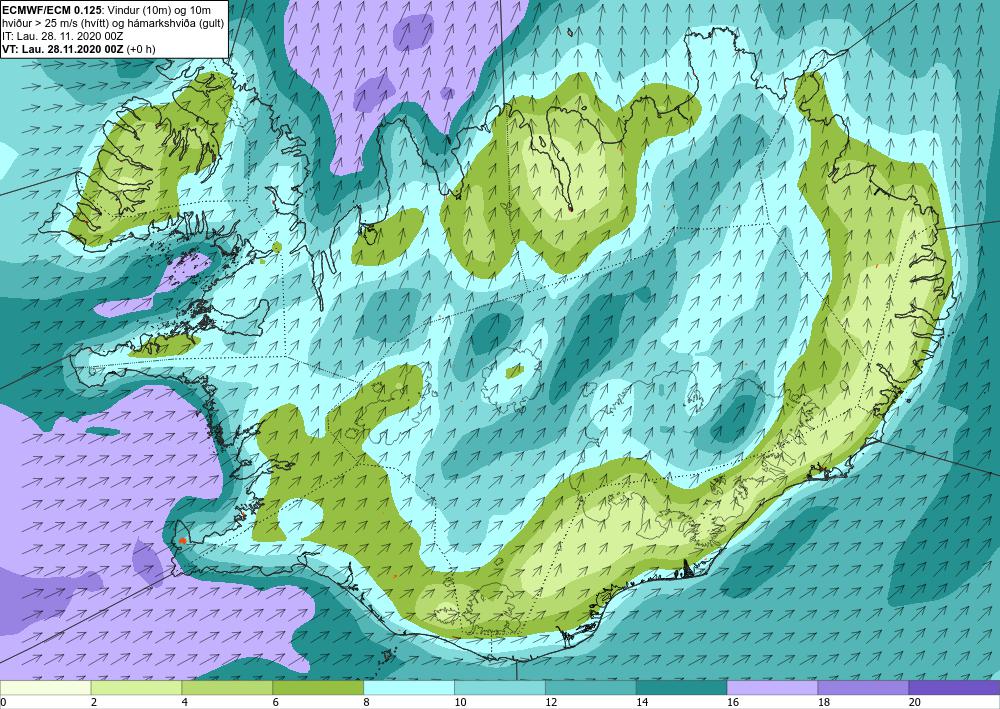Viewport: 1000px width, 709px height.
Task: Click the legend scale label "8"
Action: [x=367, y=702]
